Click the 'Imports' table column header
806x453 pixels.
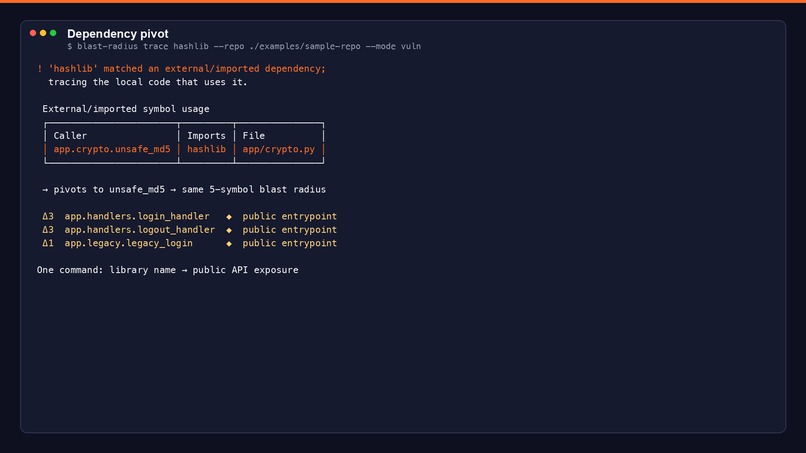(206, 136)
